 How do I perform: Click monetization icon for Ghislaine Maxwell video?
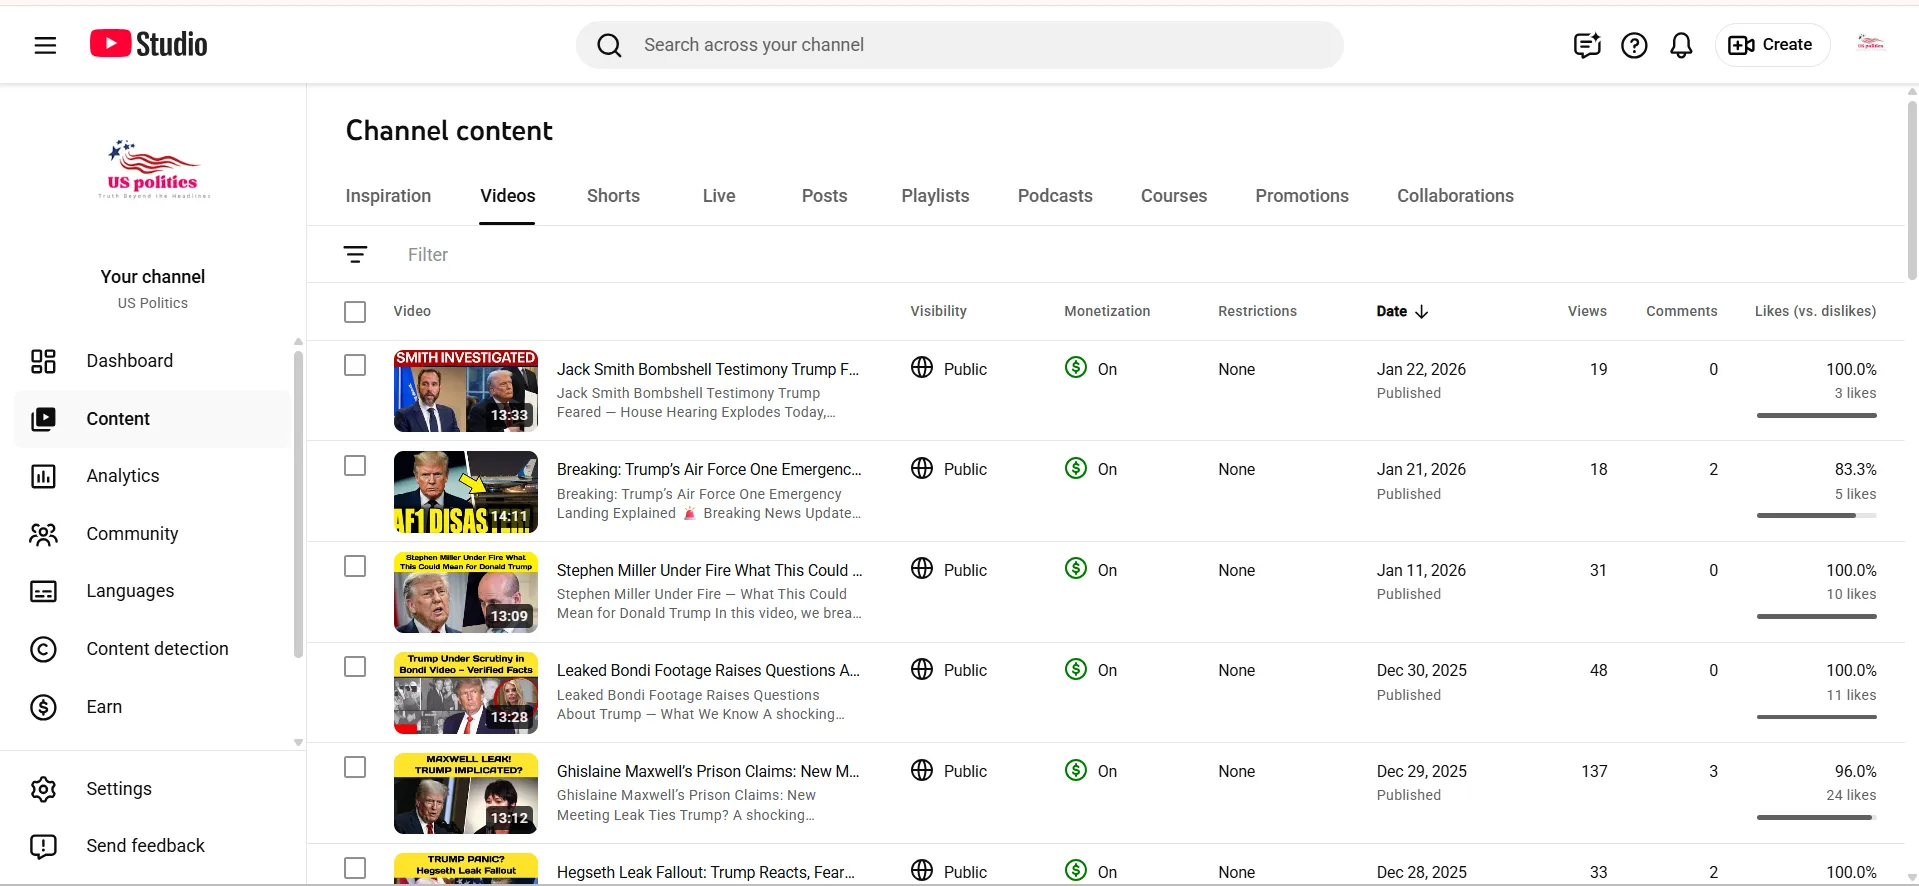click(1076, 770)
